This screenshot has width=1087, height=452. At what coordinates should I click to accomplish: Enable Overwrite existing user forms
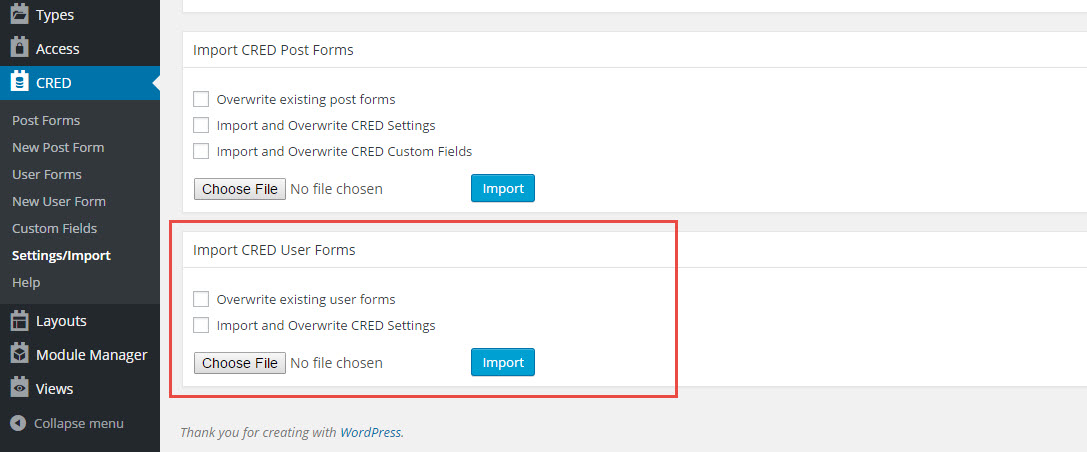tap(201, 299)
